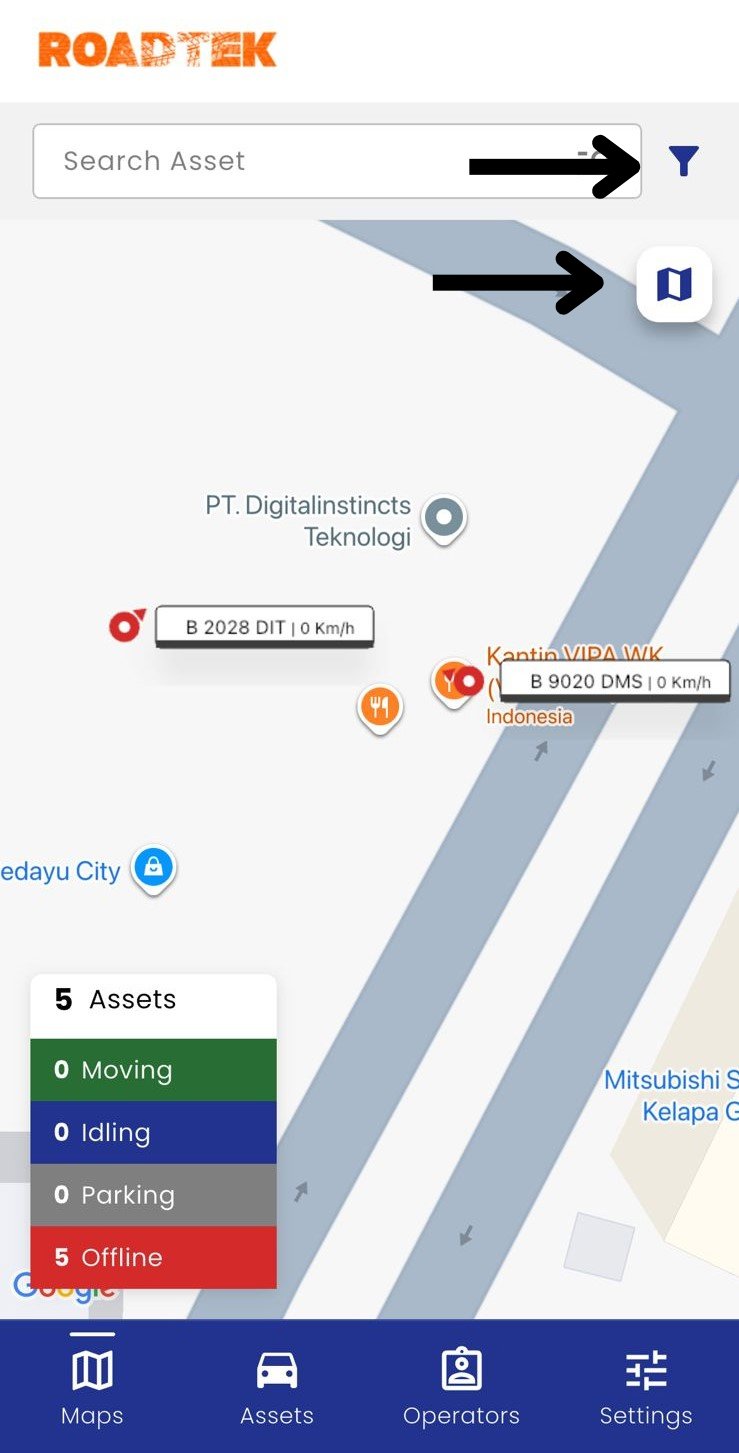Filter by the gray Parking status
739x1453 pixels.
click(153, 1195)
